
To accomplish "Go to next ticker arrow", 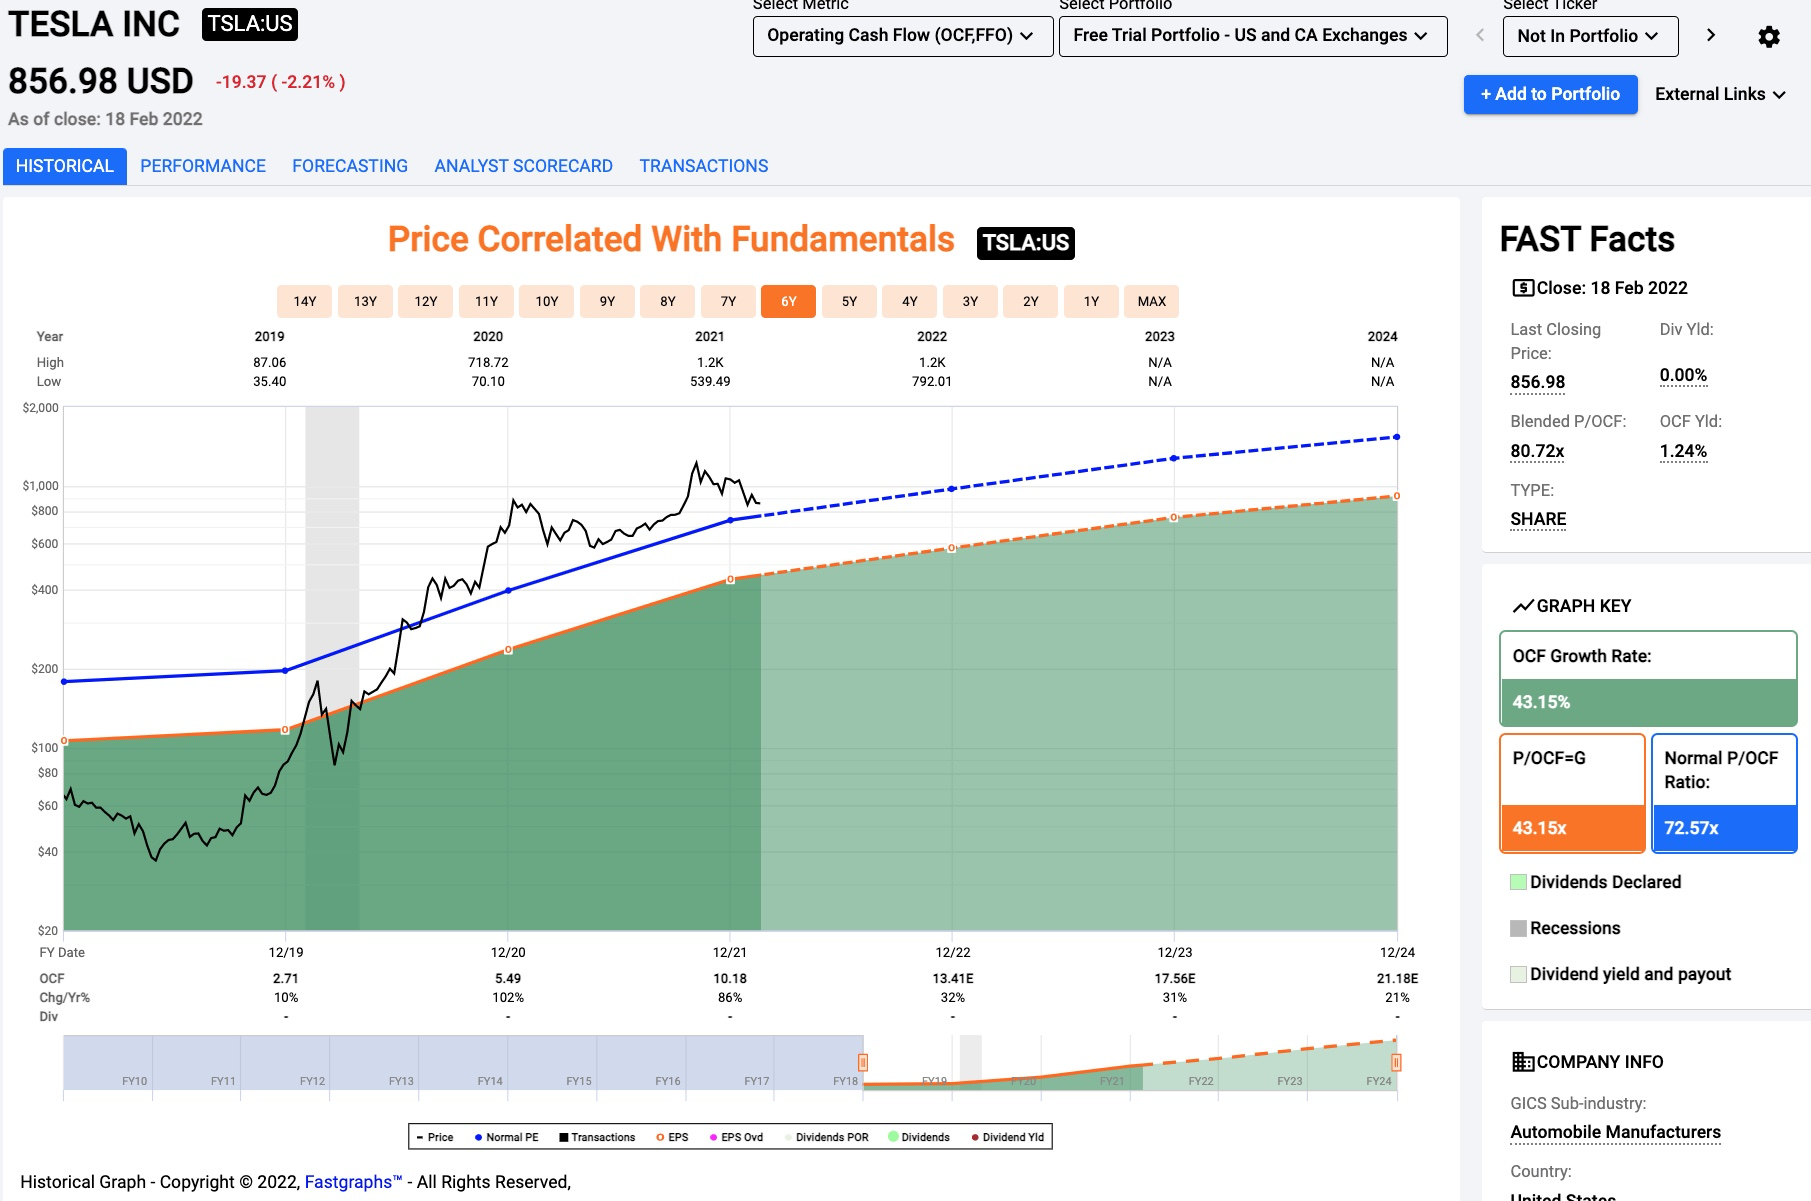I will (x=1711, y=35).
